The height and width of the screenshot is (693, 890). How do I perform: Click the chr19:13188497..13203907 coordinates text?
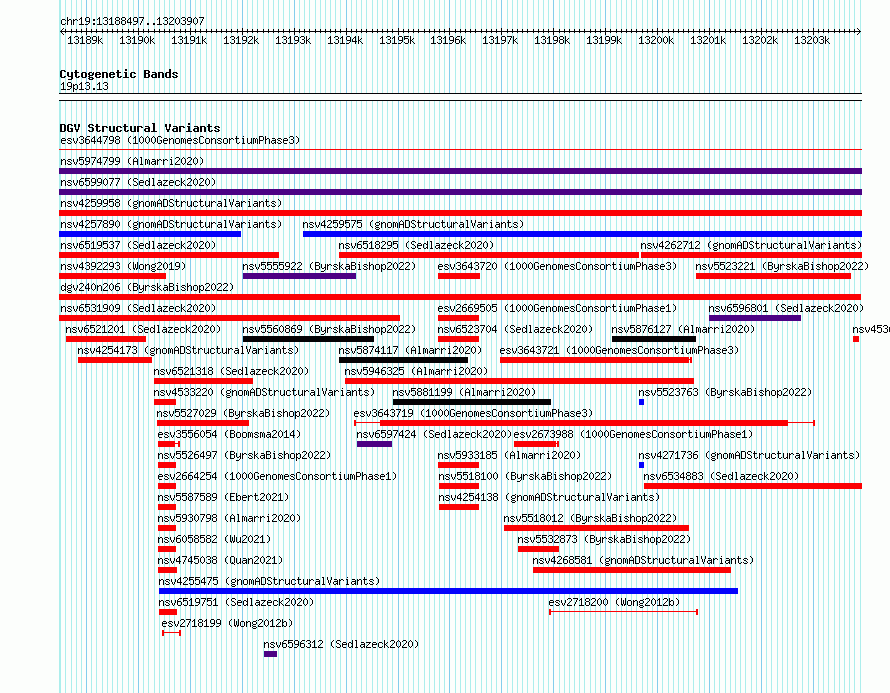tap(132, 21)
